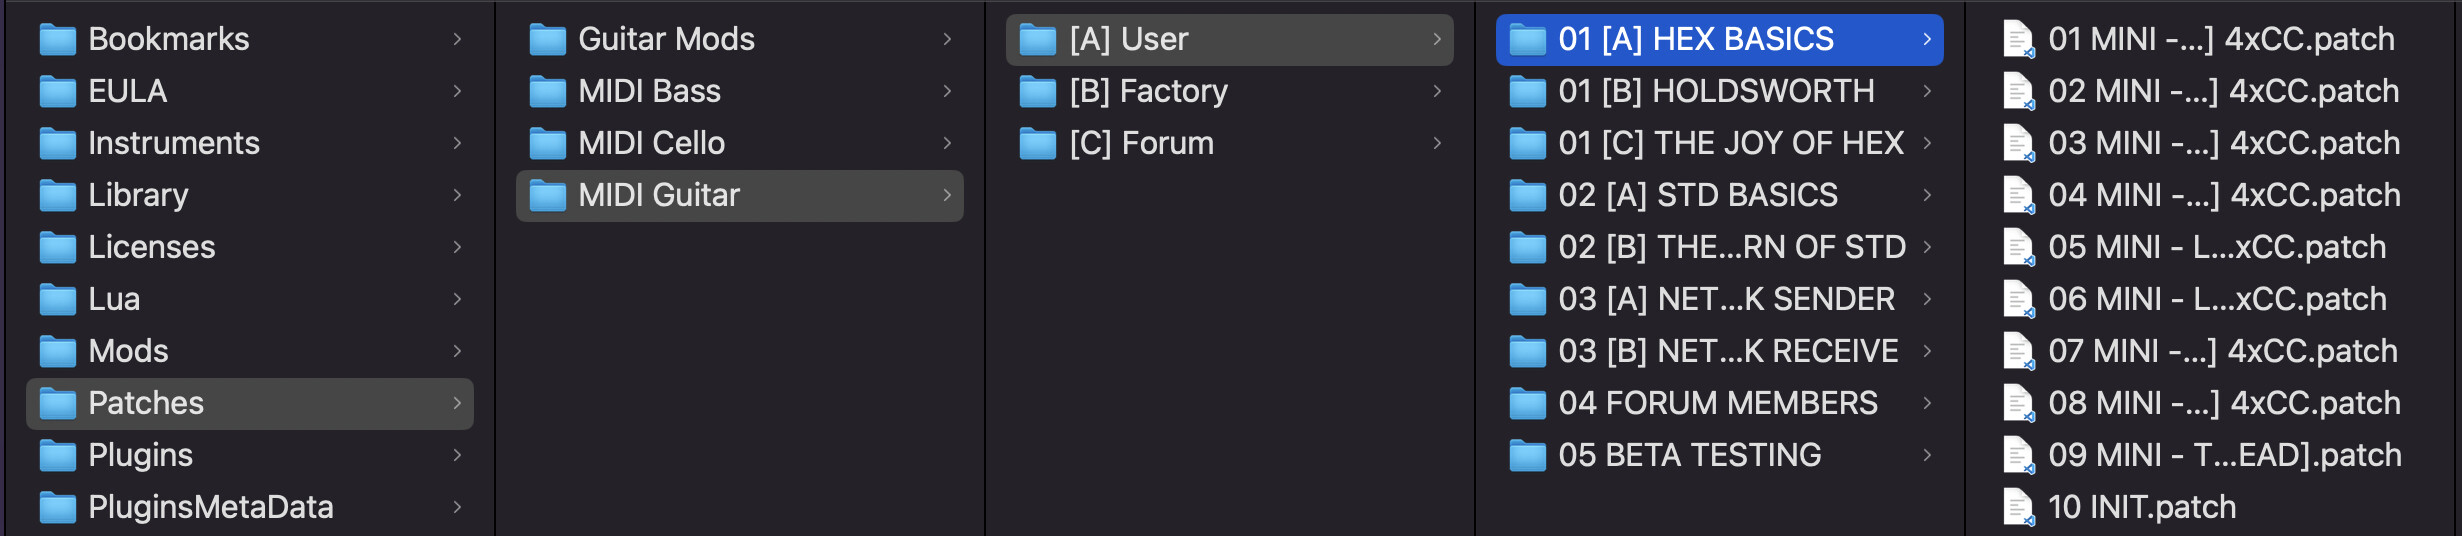Open the Plugins folder
This screenshot has width=2462, height=536.
point(250,455)
